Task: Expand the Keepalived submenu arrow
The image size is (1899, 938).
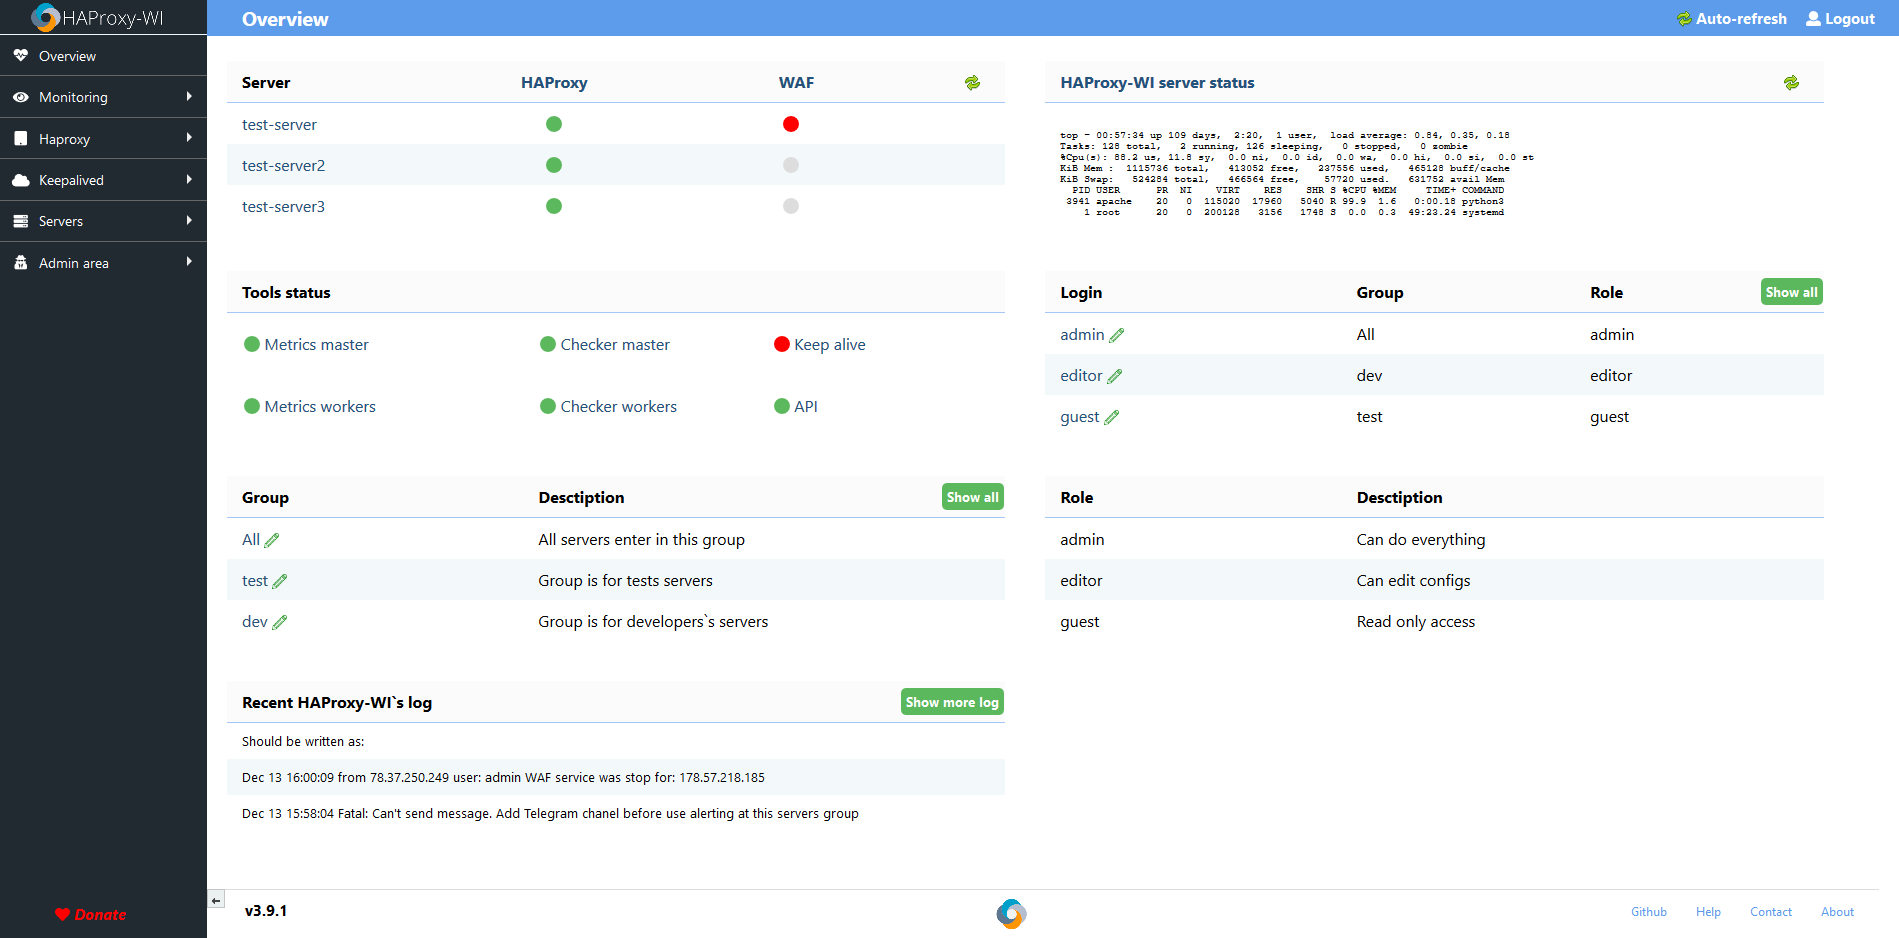Action: (x=189, y=179)
